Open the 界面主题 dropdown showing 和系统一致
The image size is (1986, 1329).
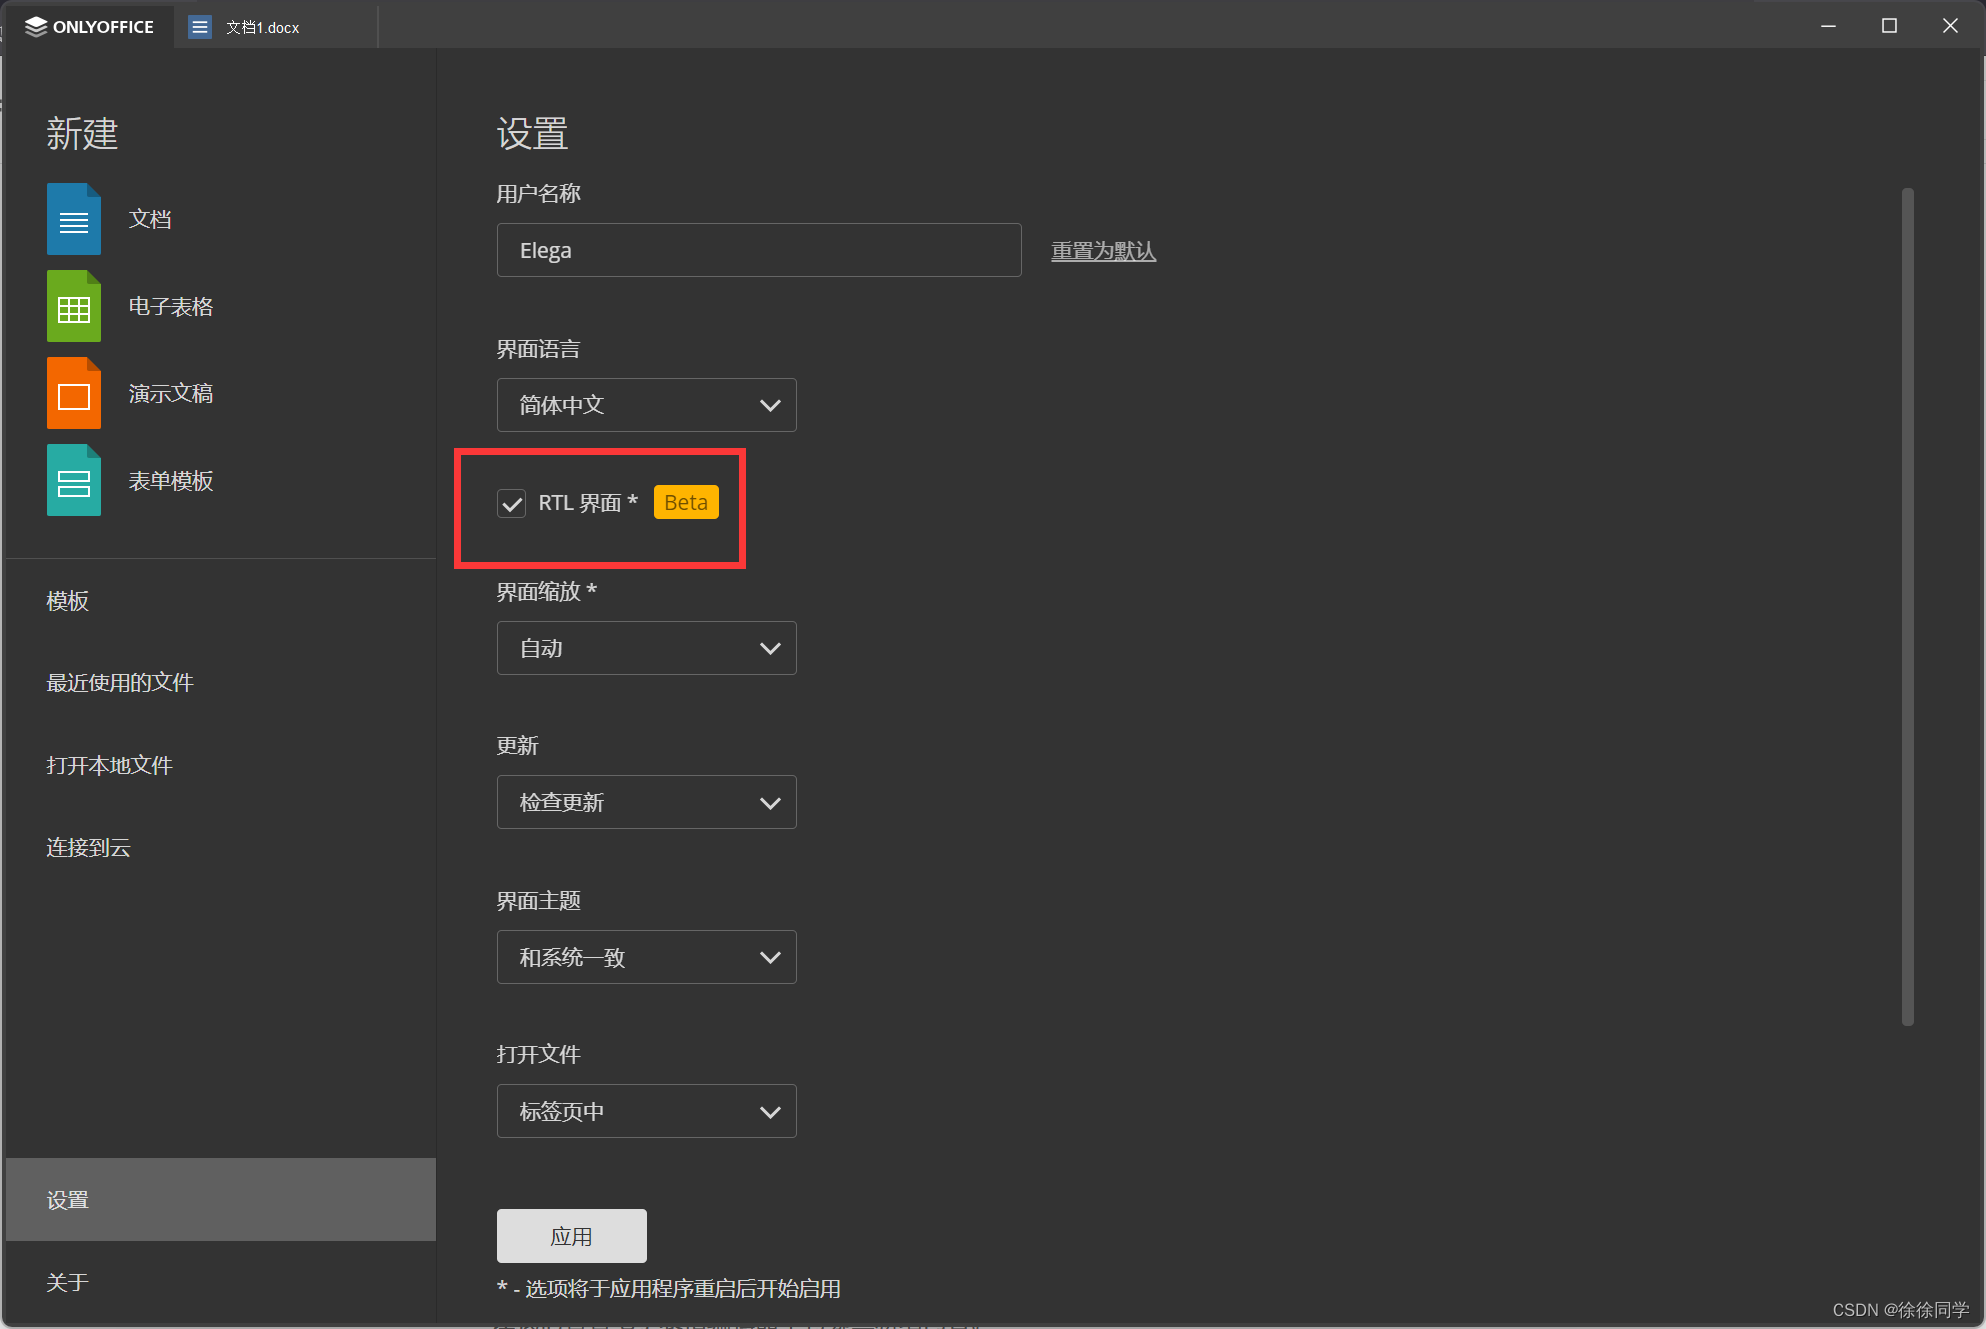coord(646,957)
